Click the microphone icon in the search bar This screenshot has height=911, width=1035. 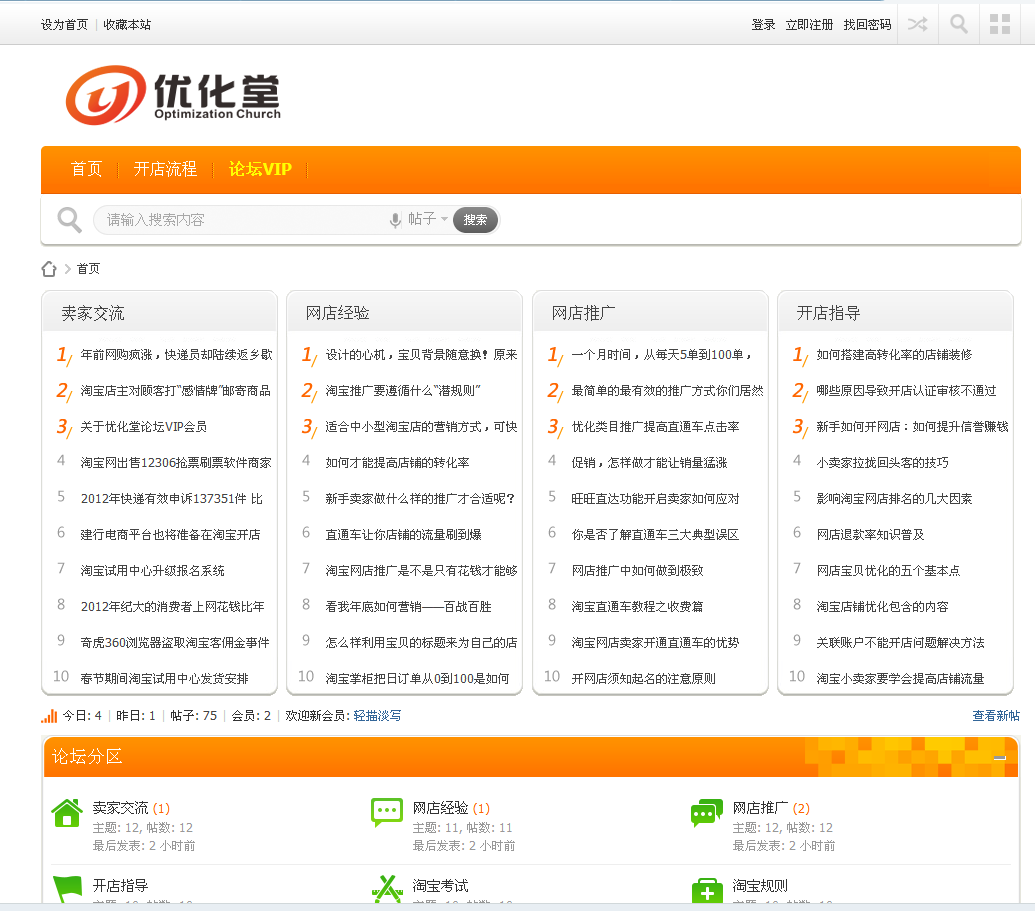[x=394, y=219]
